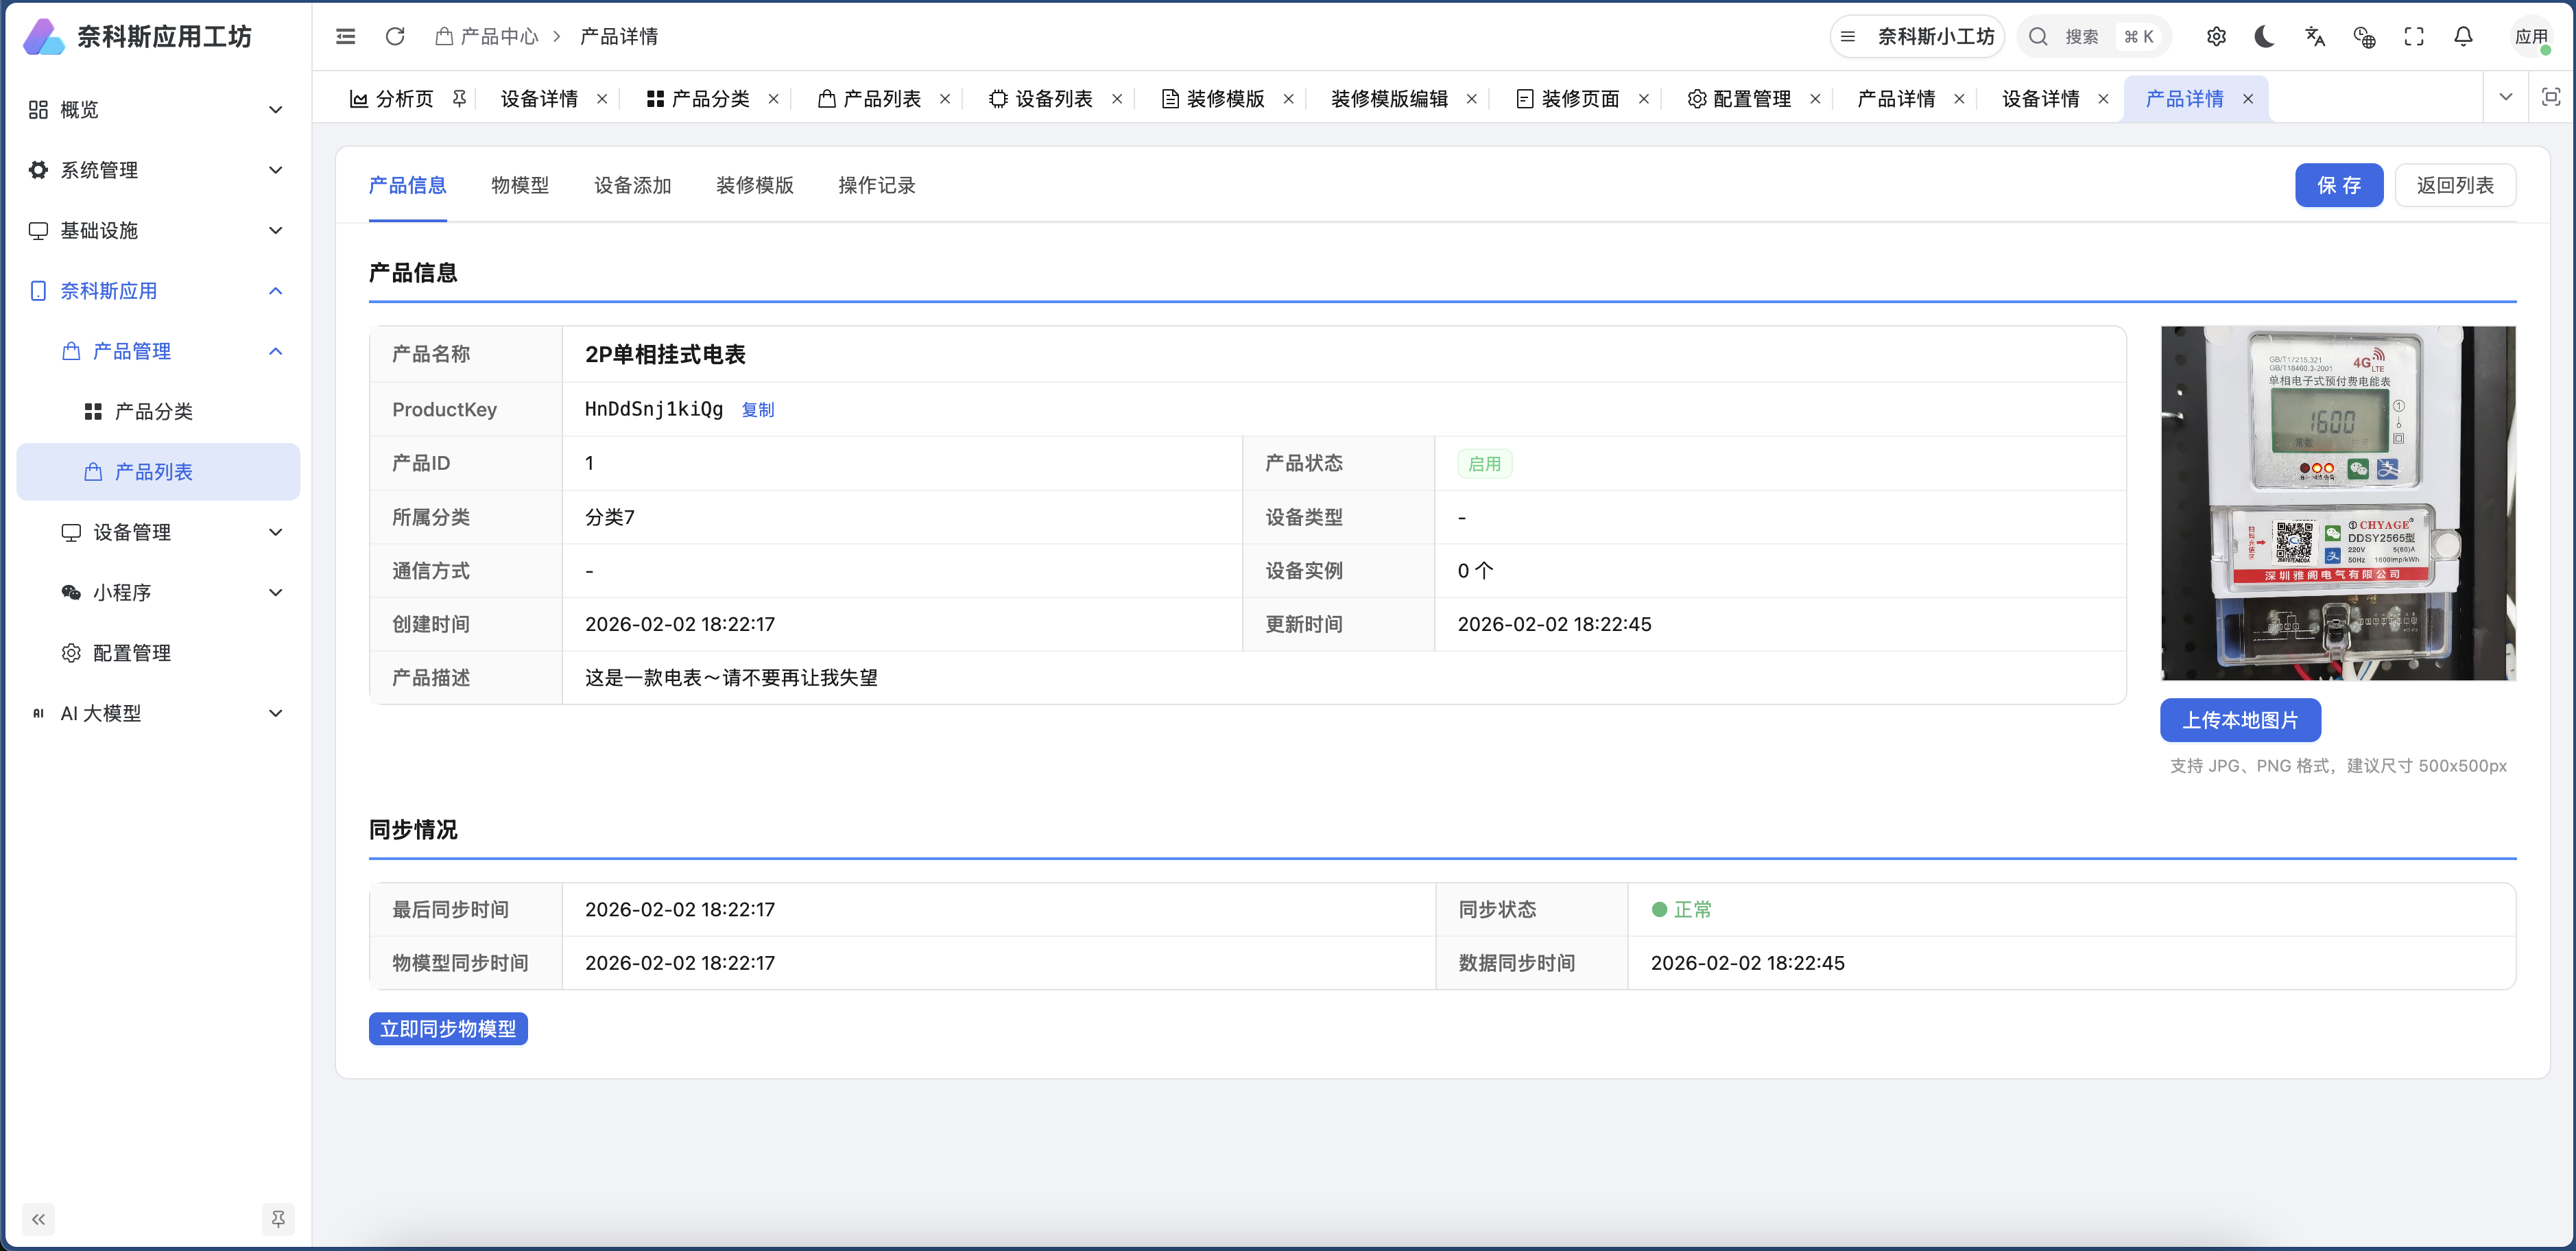The image size is (2576, 1251).
Task: Open notifications bell icon
Action: pyautogui.click(x=2463, y=37)
